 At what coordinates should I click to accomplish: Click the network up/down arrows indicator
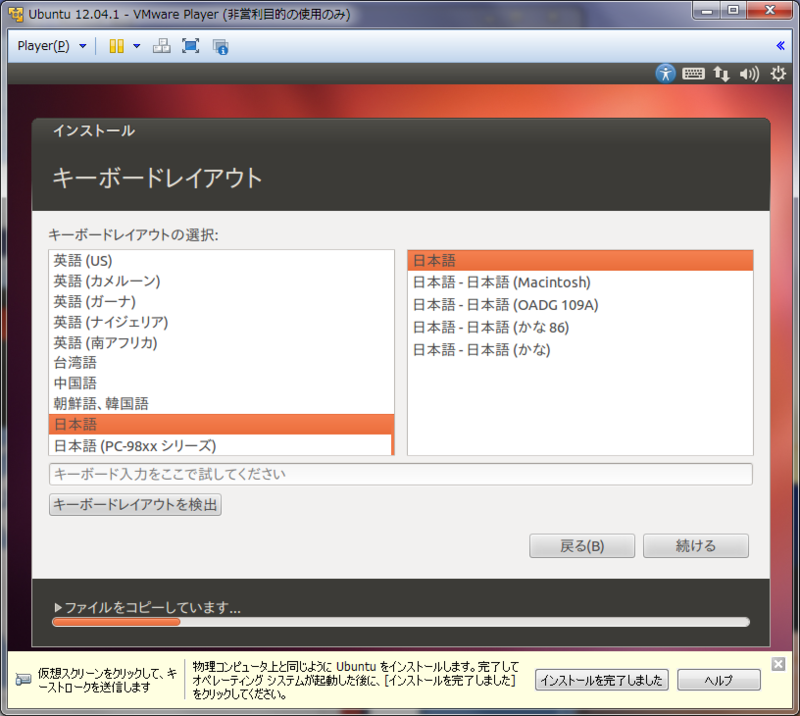pyautogui.click(x=721, y=73)
